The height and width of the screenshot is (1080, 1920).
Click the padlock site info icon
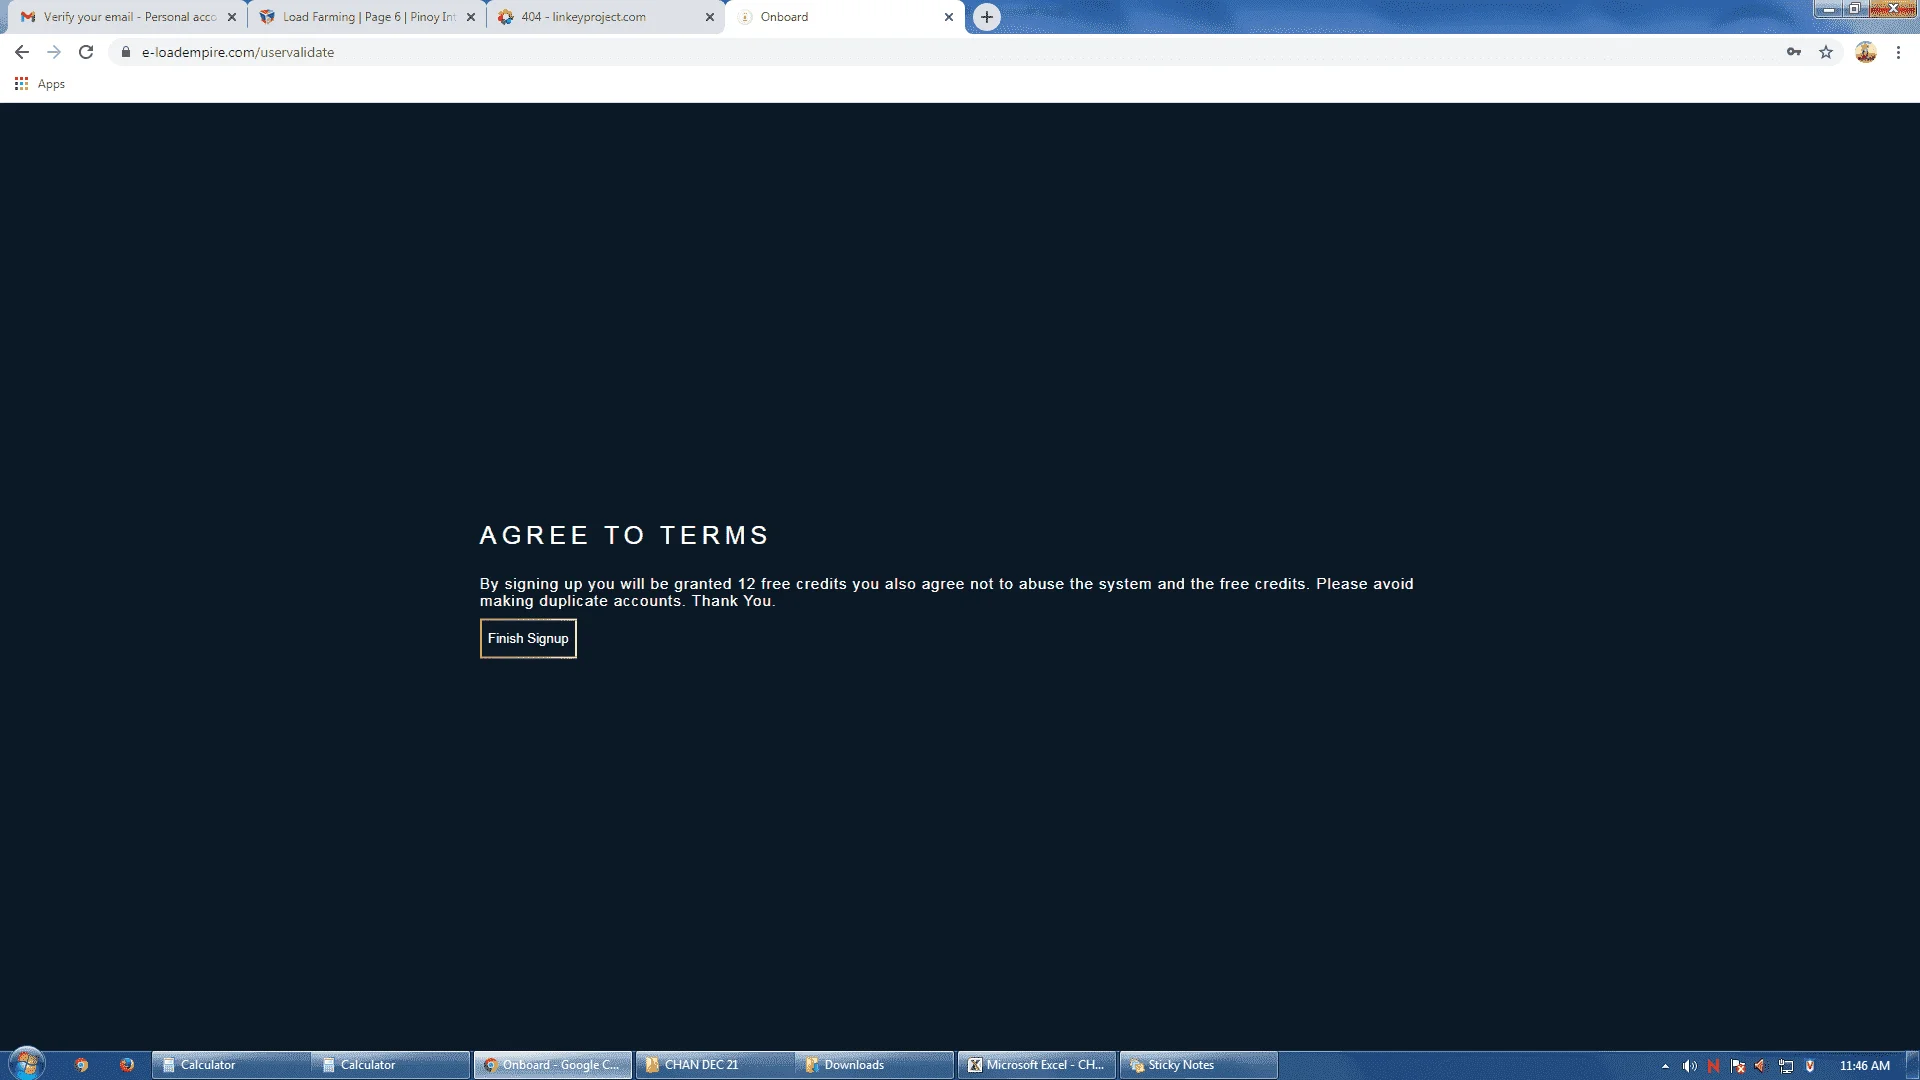(x=126, y=52)
